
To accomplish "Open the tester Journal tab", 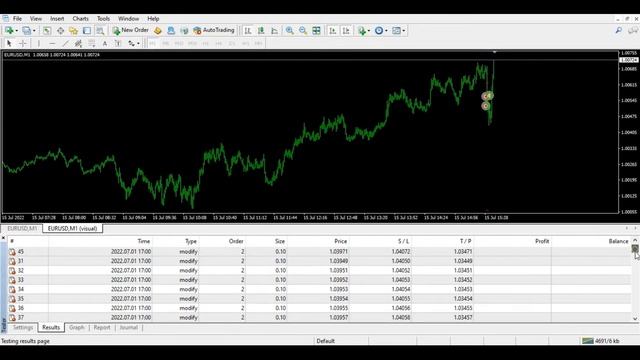I will point(129,327).
